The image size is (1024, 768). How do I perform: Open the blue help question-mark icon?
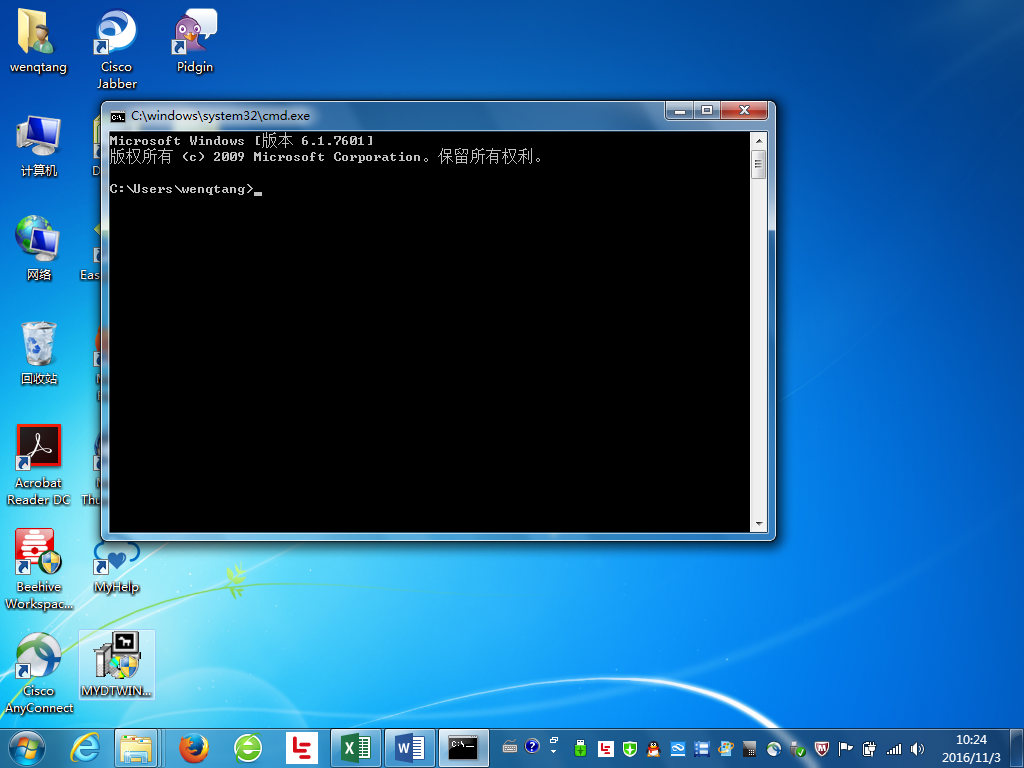click(532, 746)
